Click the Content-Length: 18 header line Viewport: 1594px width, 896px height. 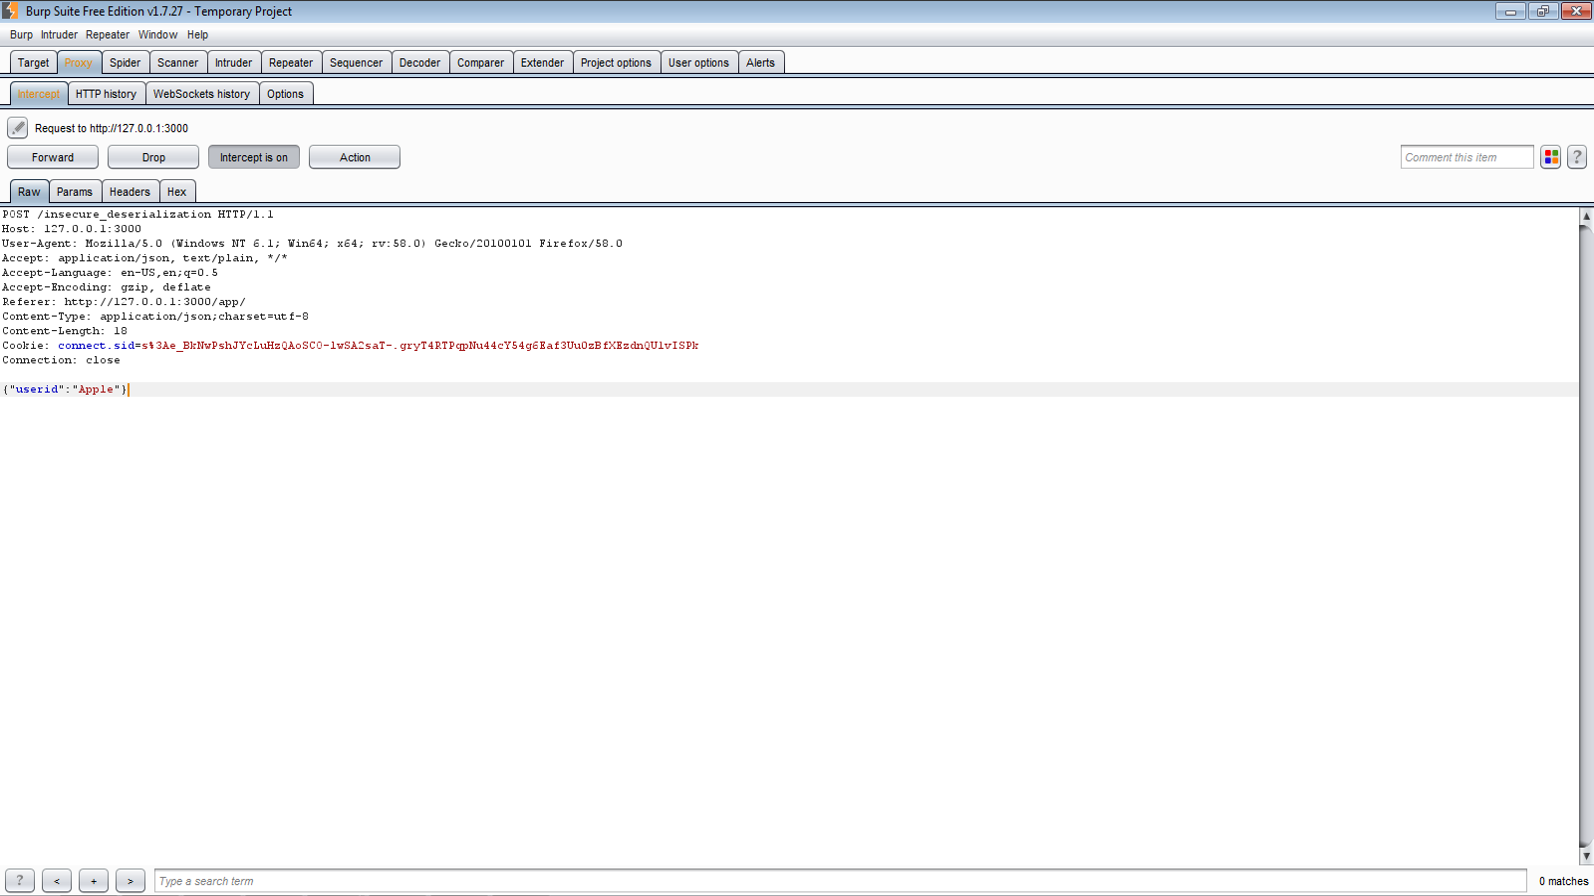[x=65, y=330]
